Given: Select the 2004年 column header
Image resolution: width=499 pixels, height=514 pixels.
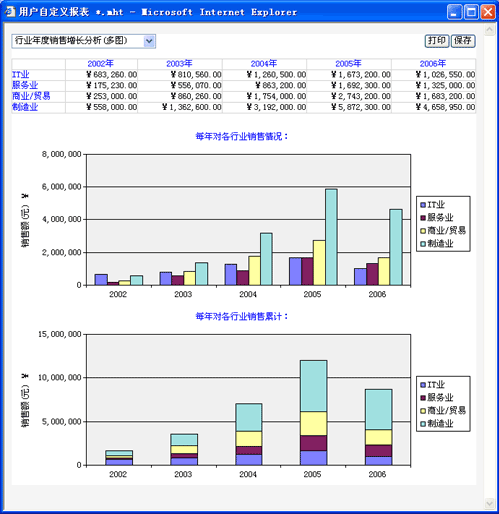Looking at the screenshot, I should pos(264,63).
